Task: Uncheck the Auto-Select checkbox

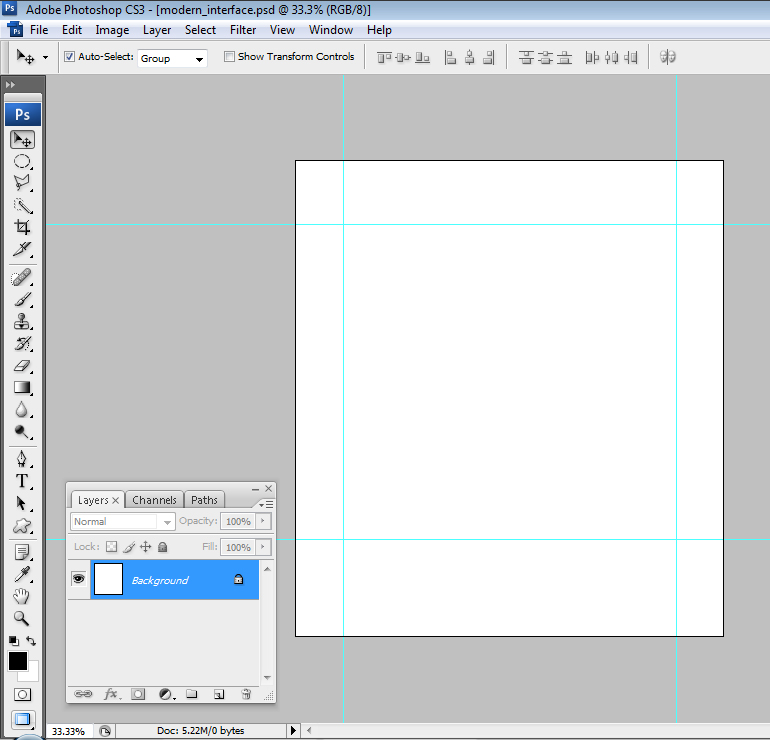Action: (x=70, y=56)
